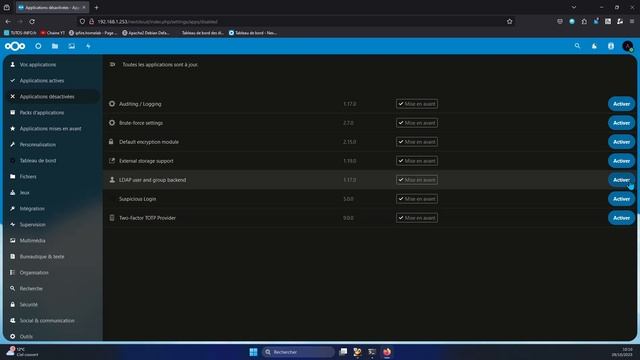Click the tracking protection shield icon
The image size is (640, 360).
pyautogui.click(x=82, y=21)
